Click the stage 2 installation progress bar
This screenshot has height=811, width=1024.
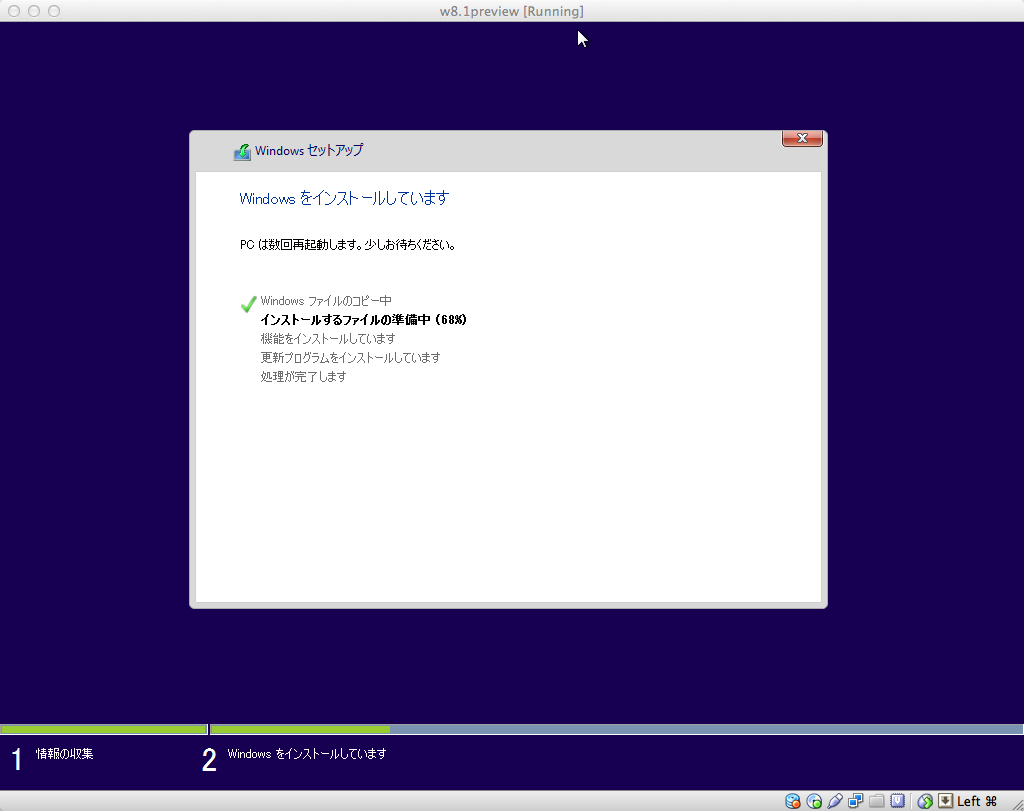click(x=616, y=729)
